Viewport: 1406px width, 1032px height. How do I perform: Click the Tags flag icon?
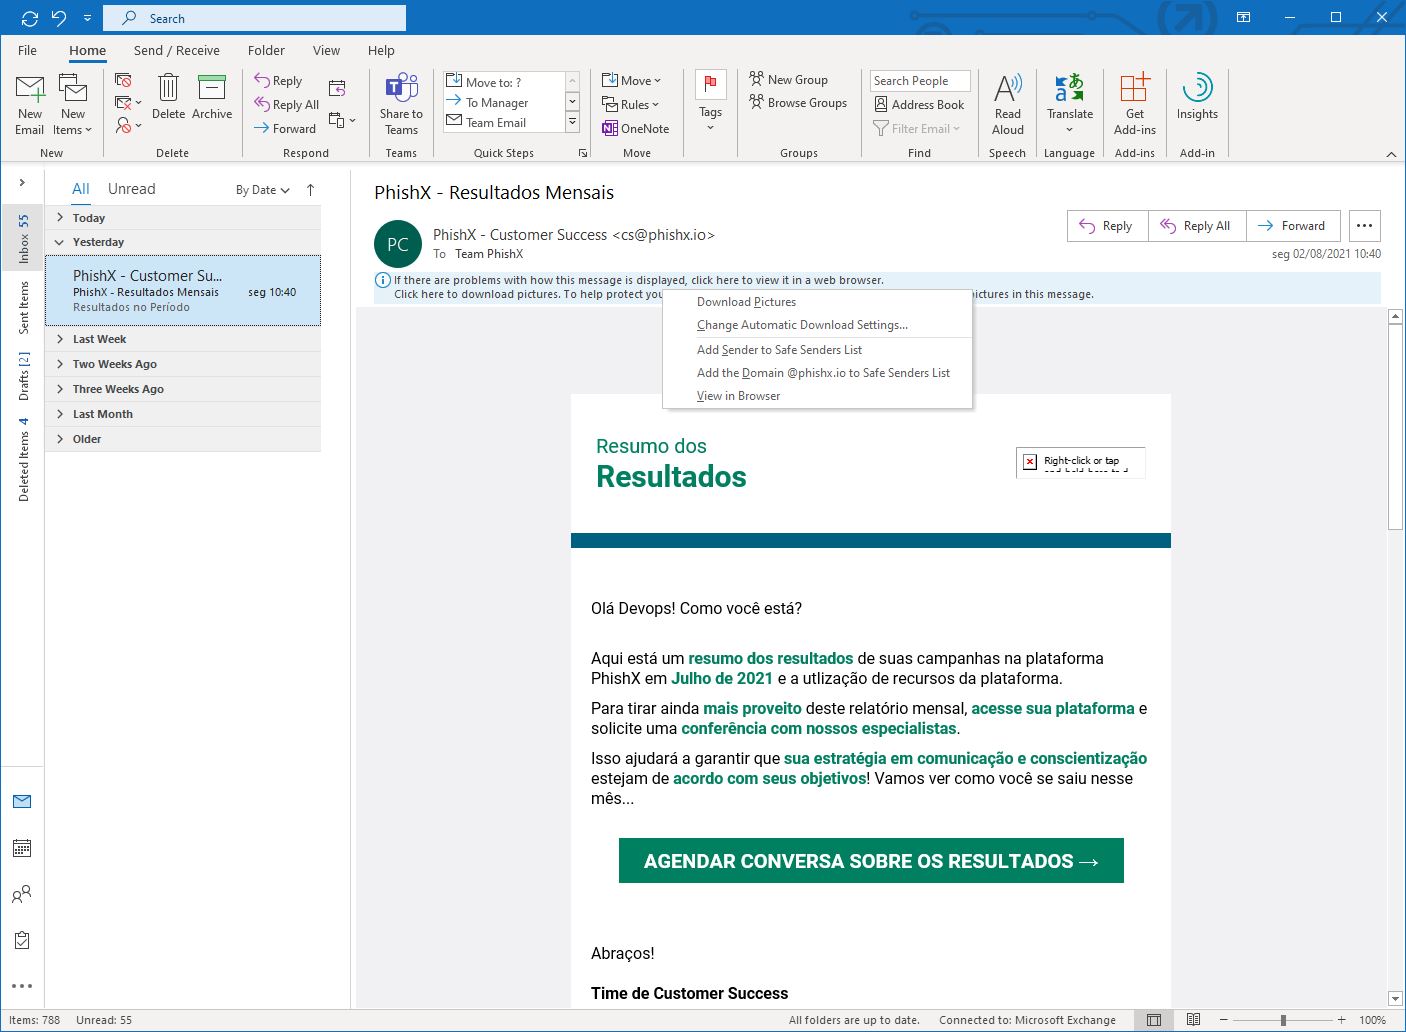click(710, 84)
